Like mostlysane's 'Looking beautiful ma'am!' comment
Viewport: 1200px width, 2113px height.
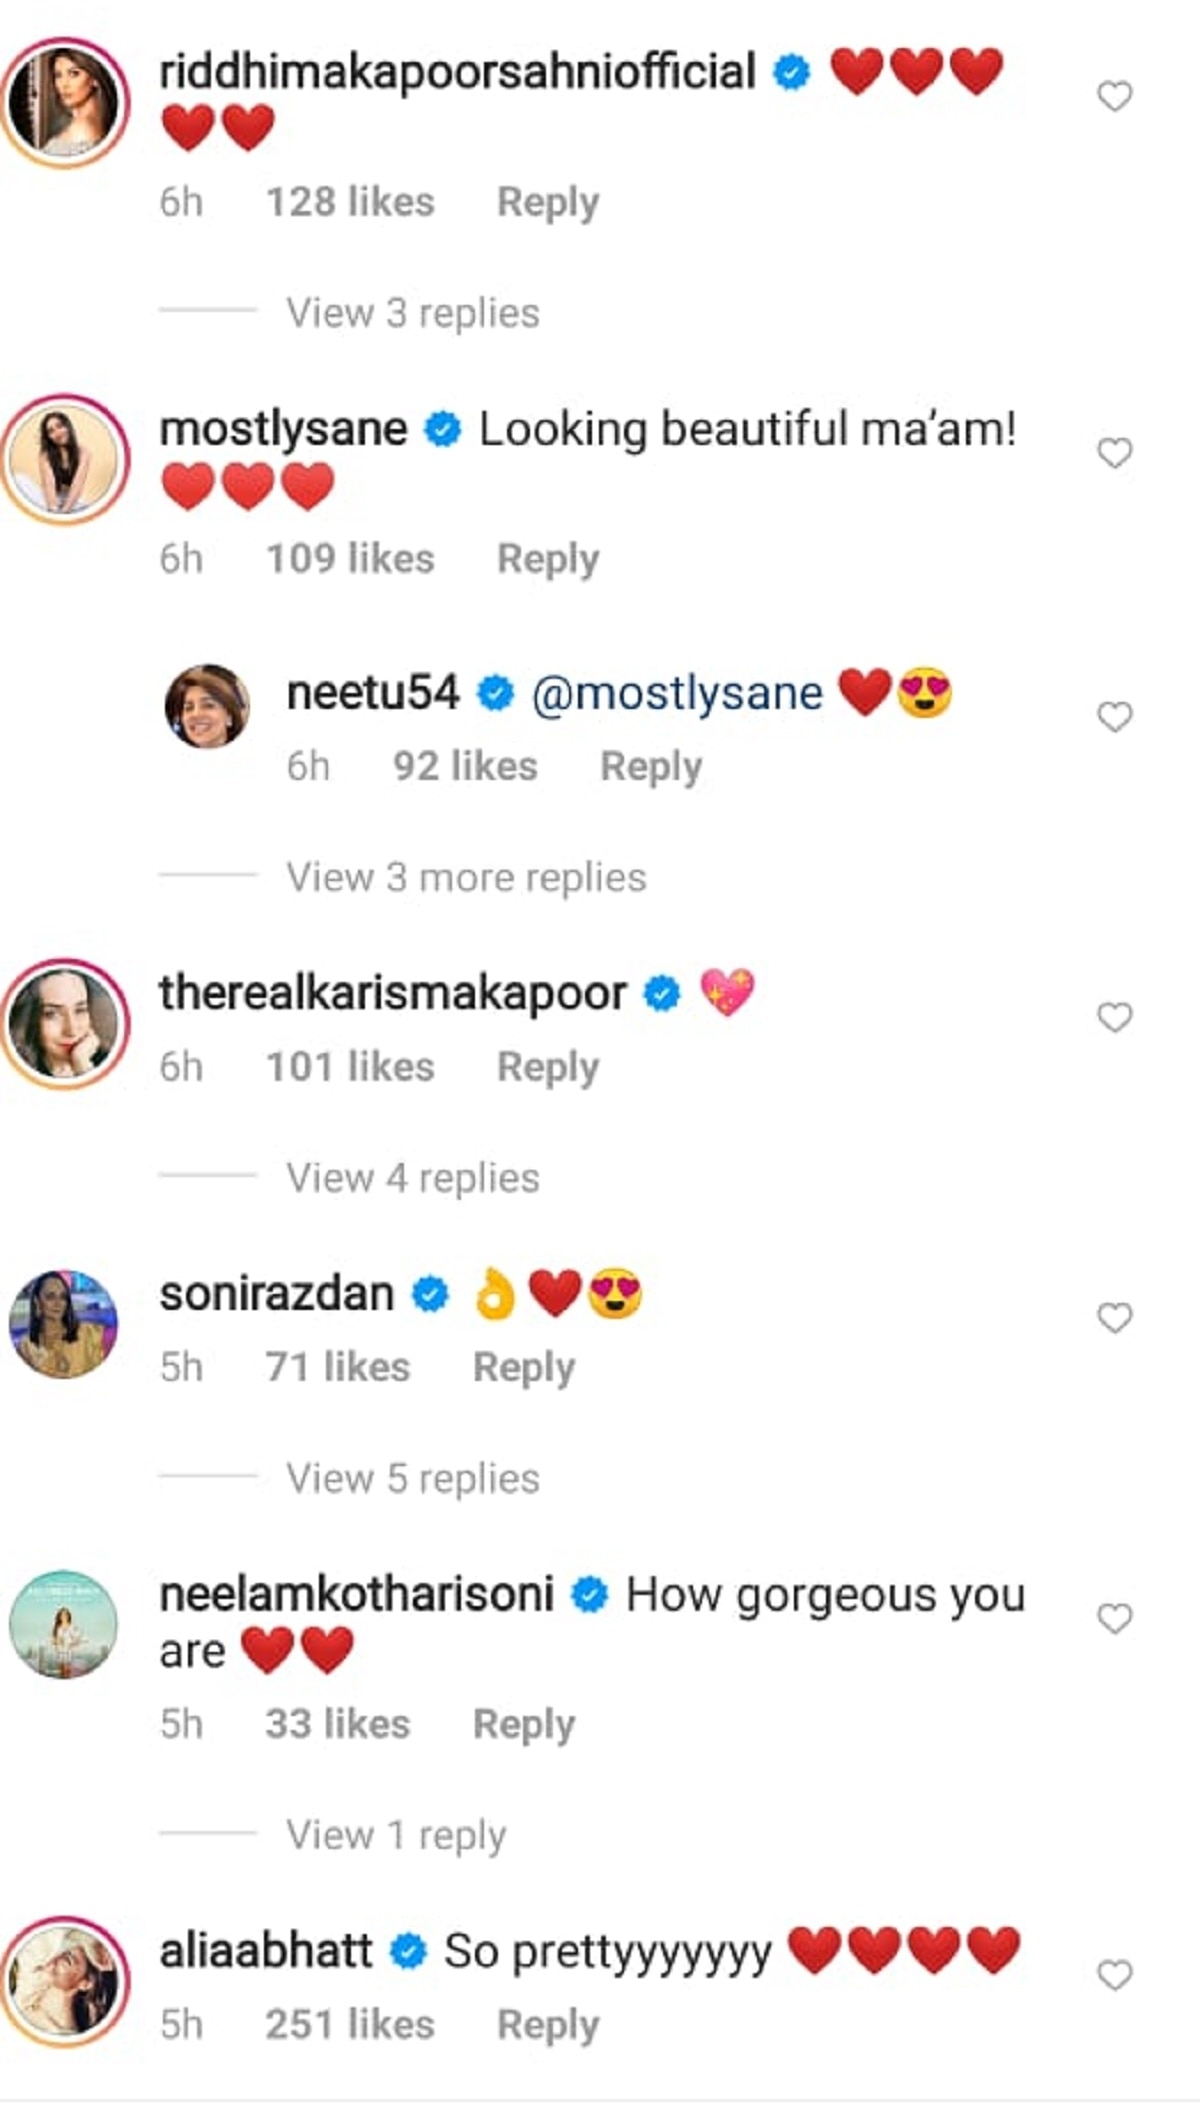1114,453
